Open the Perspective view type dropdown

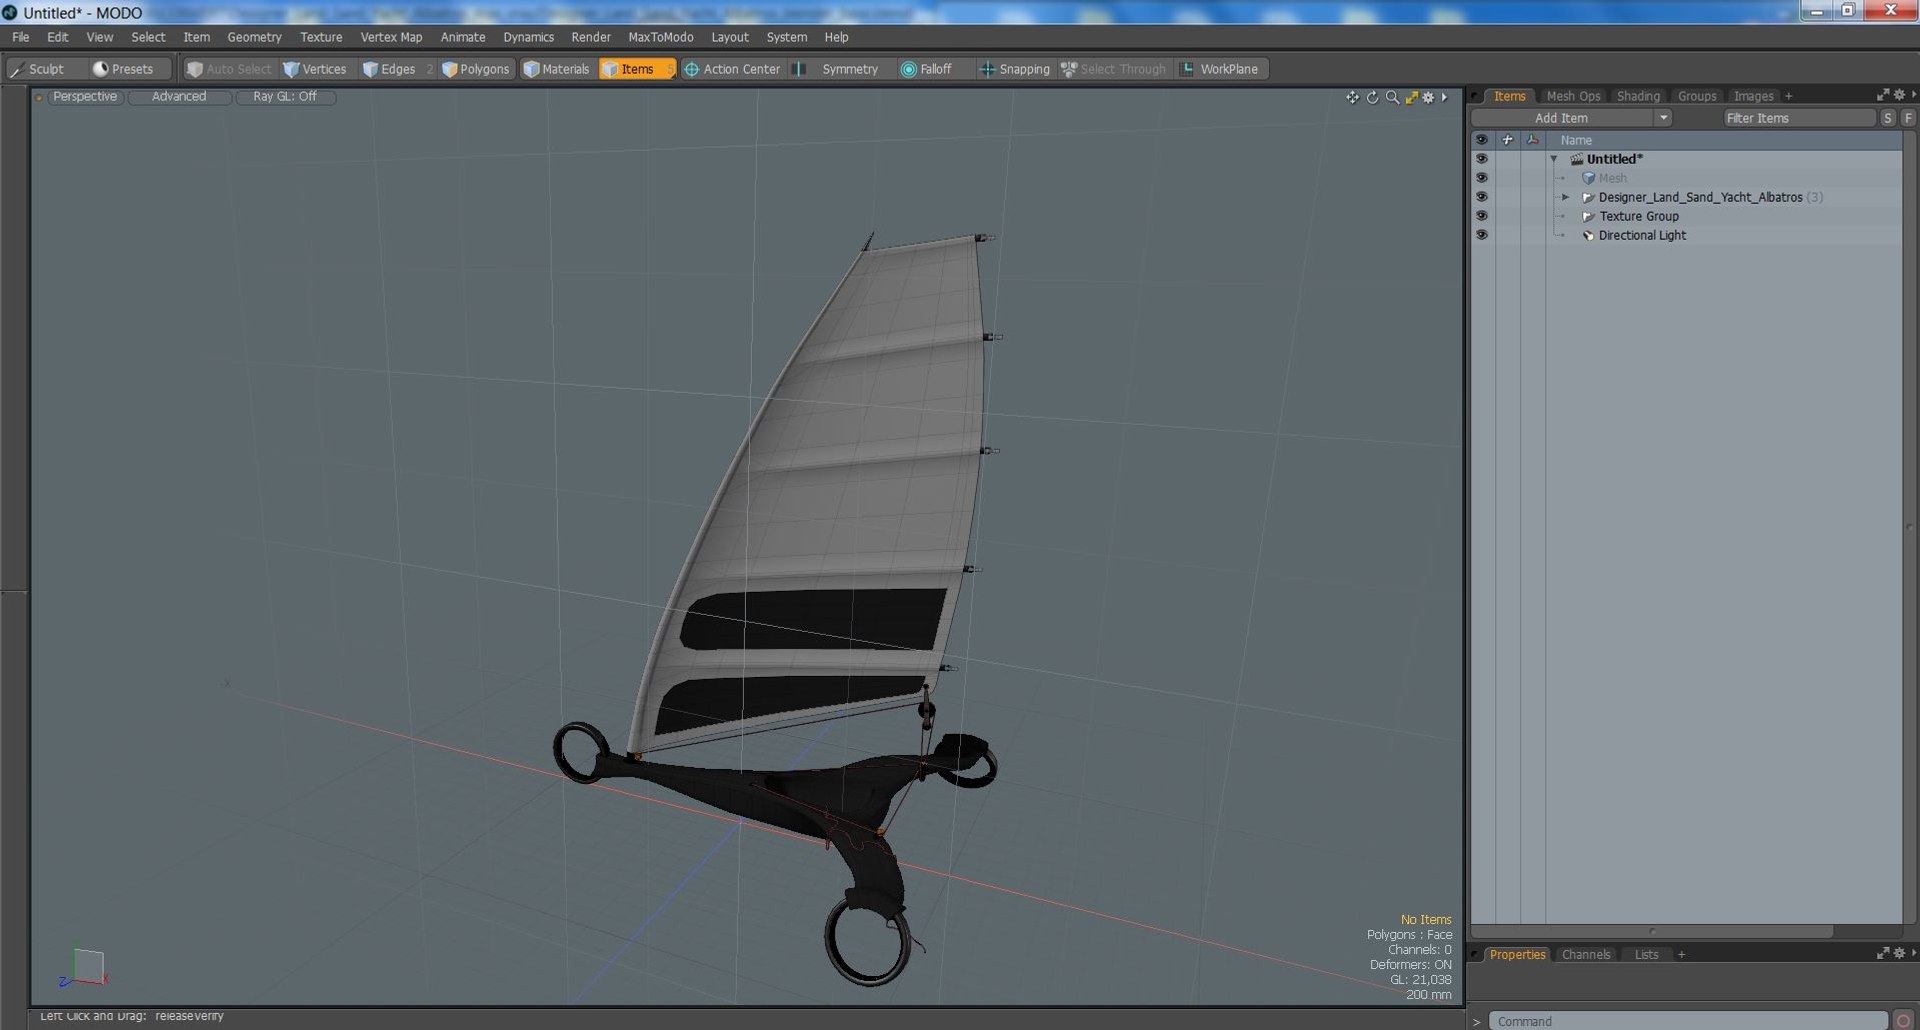[85, 97]
